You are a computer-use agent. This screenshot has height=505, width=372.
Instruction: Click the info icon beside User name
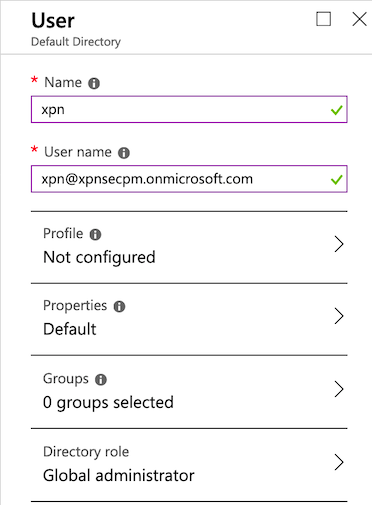coord(124,153)
